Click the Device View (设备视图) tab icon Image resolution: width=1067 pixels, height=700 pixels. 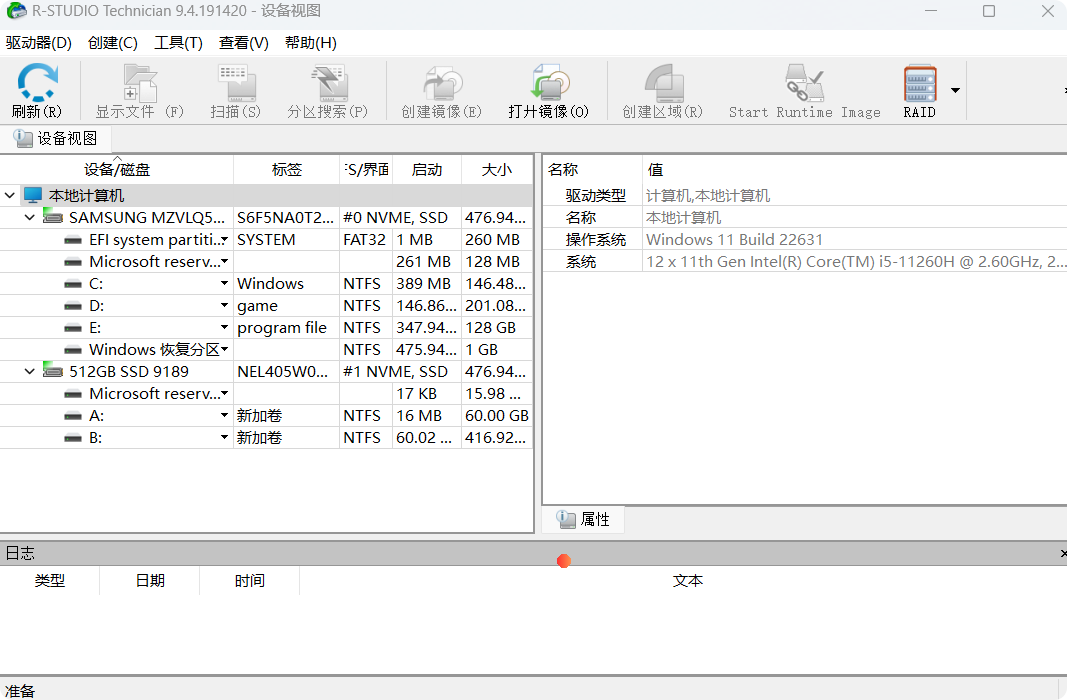tap(23, 138)
